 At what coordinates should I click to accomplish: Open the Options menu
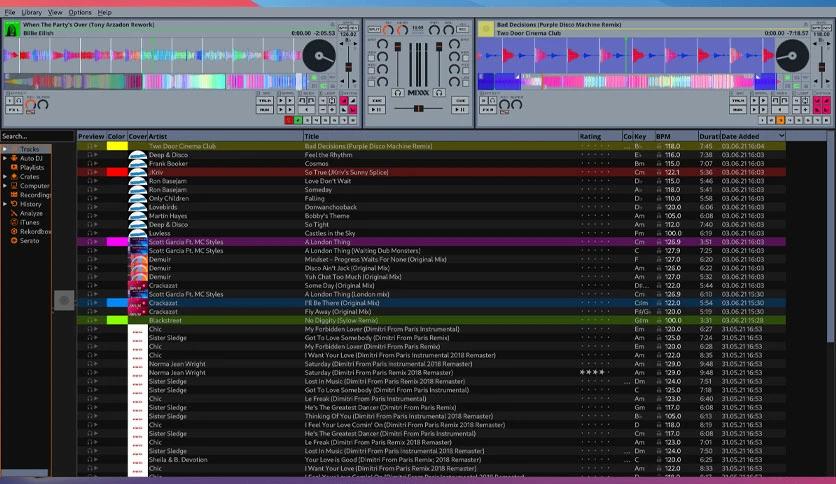tap(79, 12)
